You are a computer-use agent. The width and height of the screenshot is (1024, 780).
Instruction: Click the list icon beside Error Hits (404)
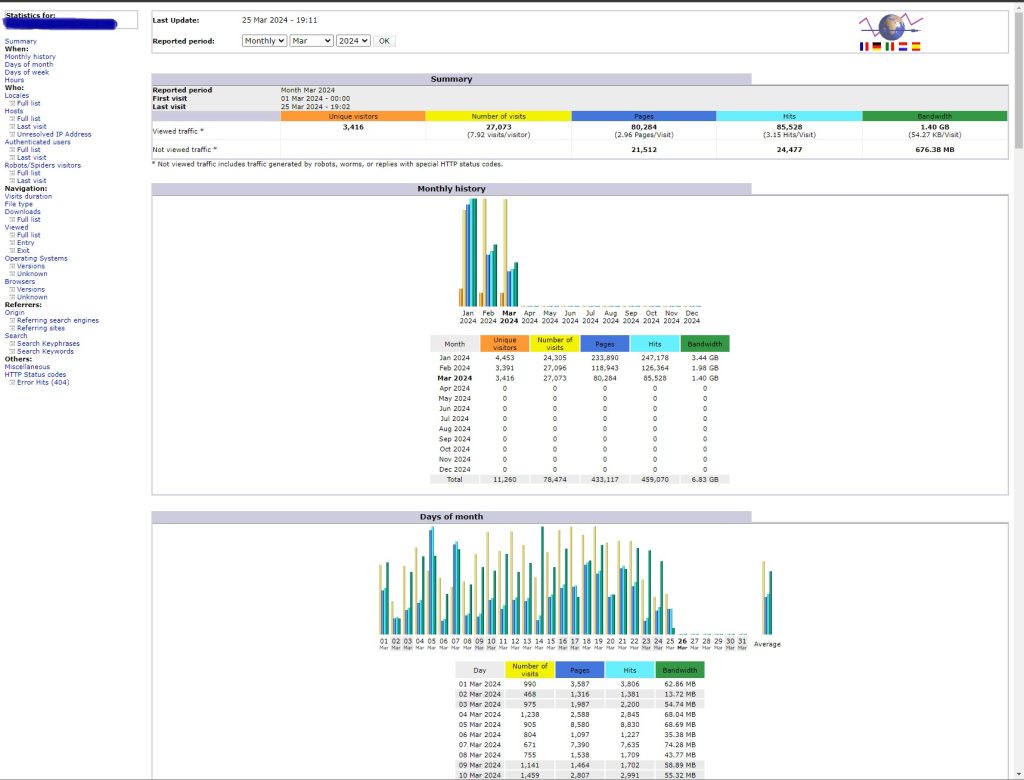pyautogui.click(x=12, y=382)
